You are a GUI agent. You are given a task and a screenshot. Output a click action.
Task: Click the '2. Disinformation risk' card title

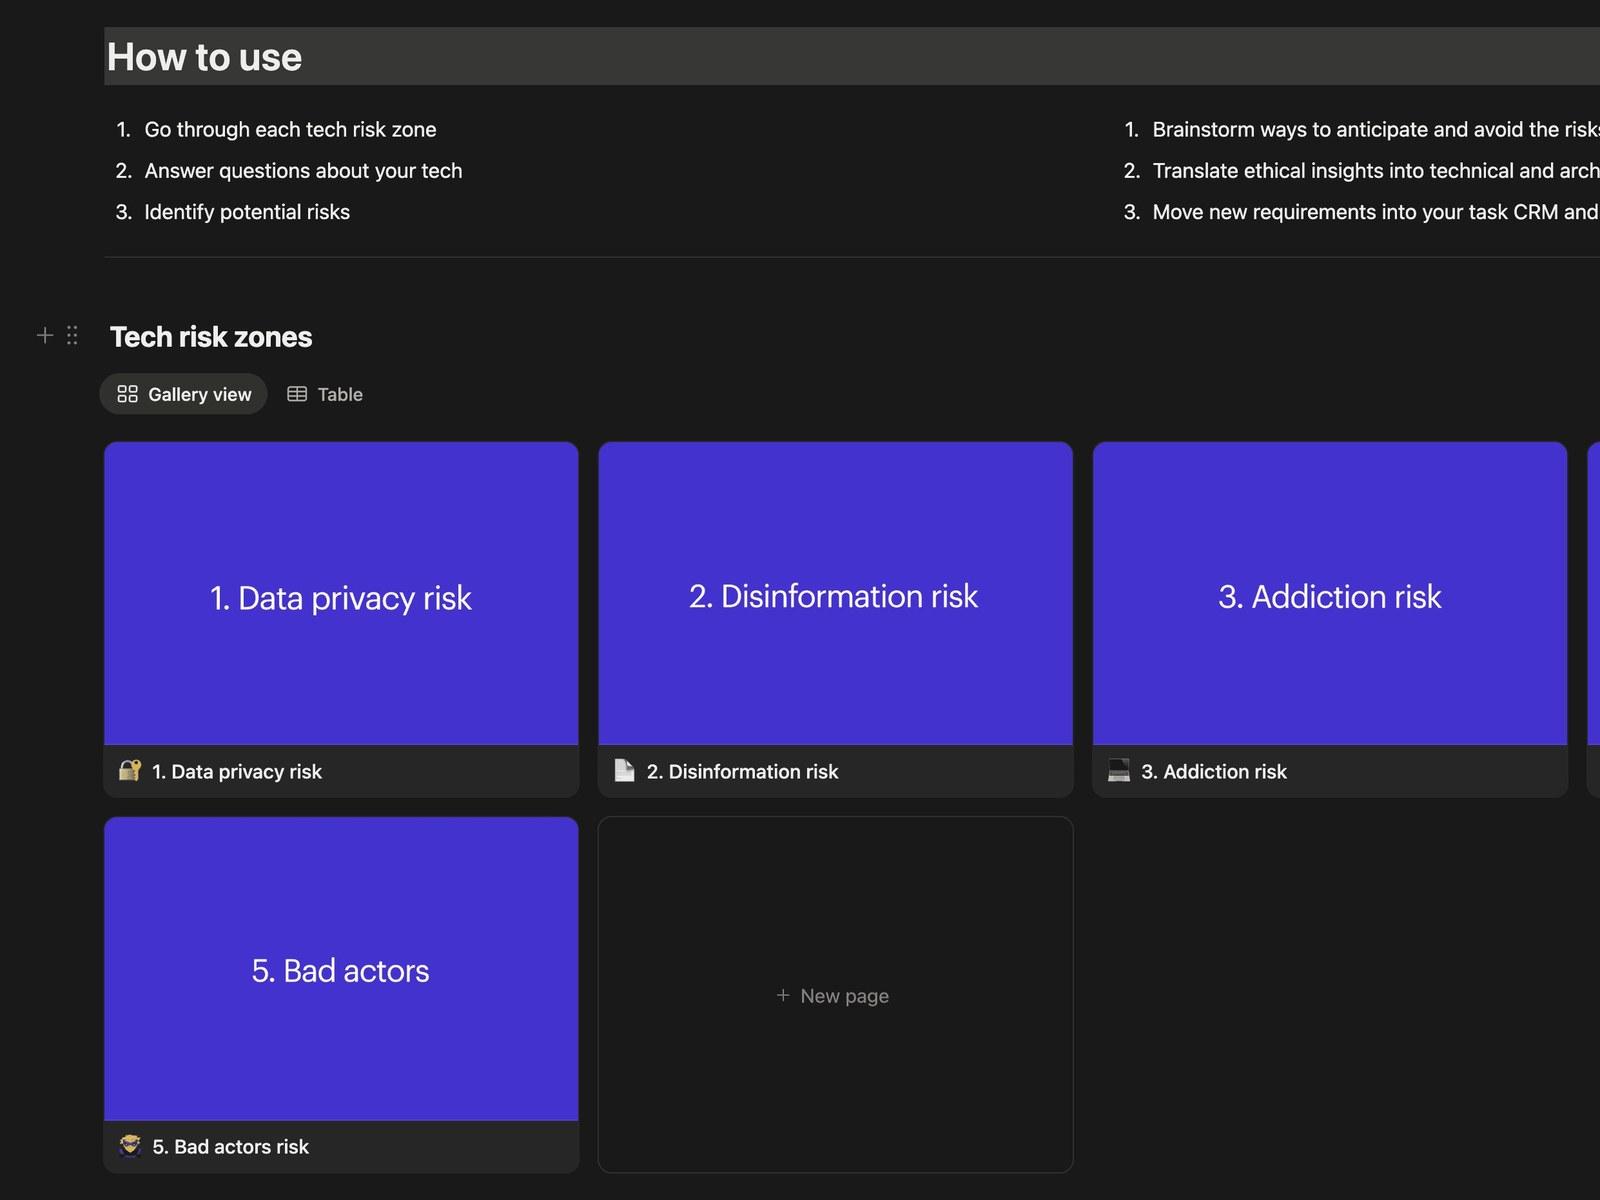click(742, 771)
